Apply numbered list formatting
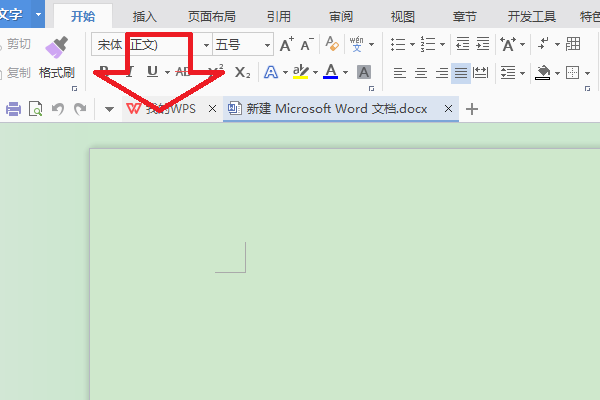Screen dimensions: 600x400 (x=428, y=44)
